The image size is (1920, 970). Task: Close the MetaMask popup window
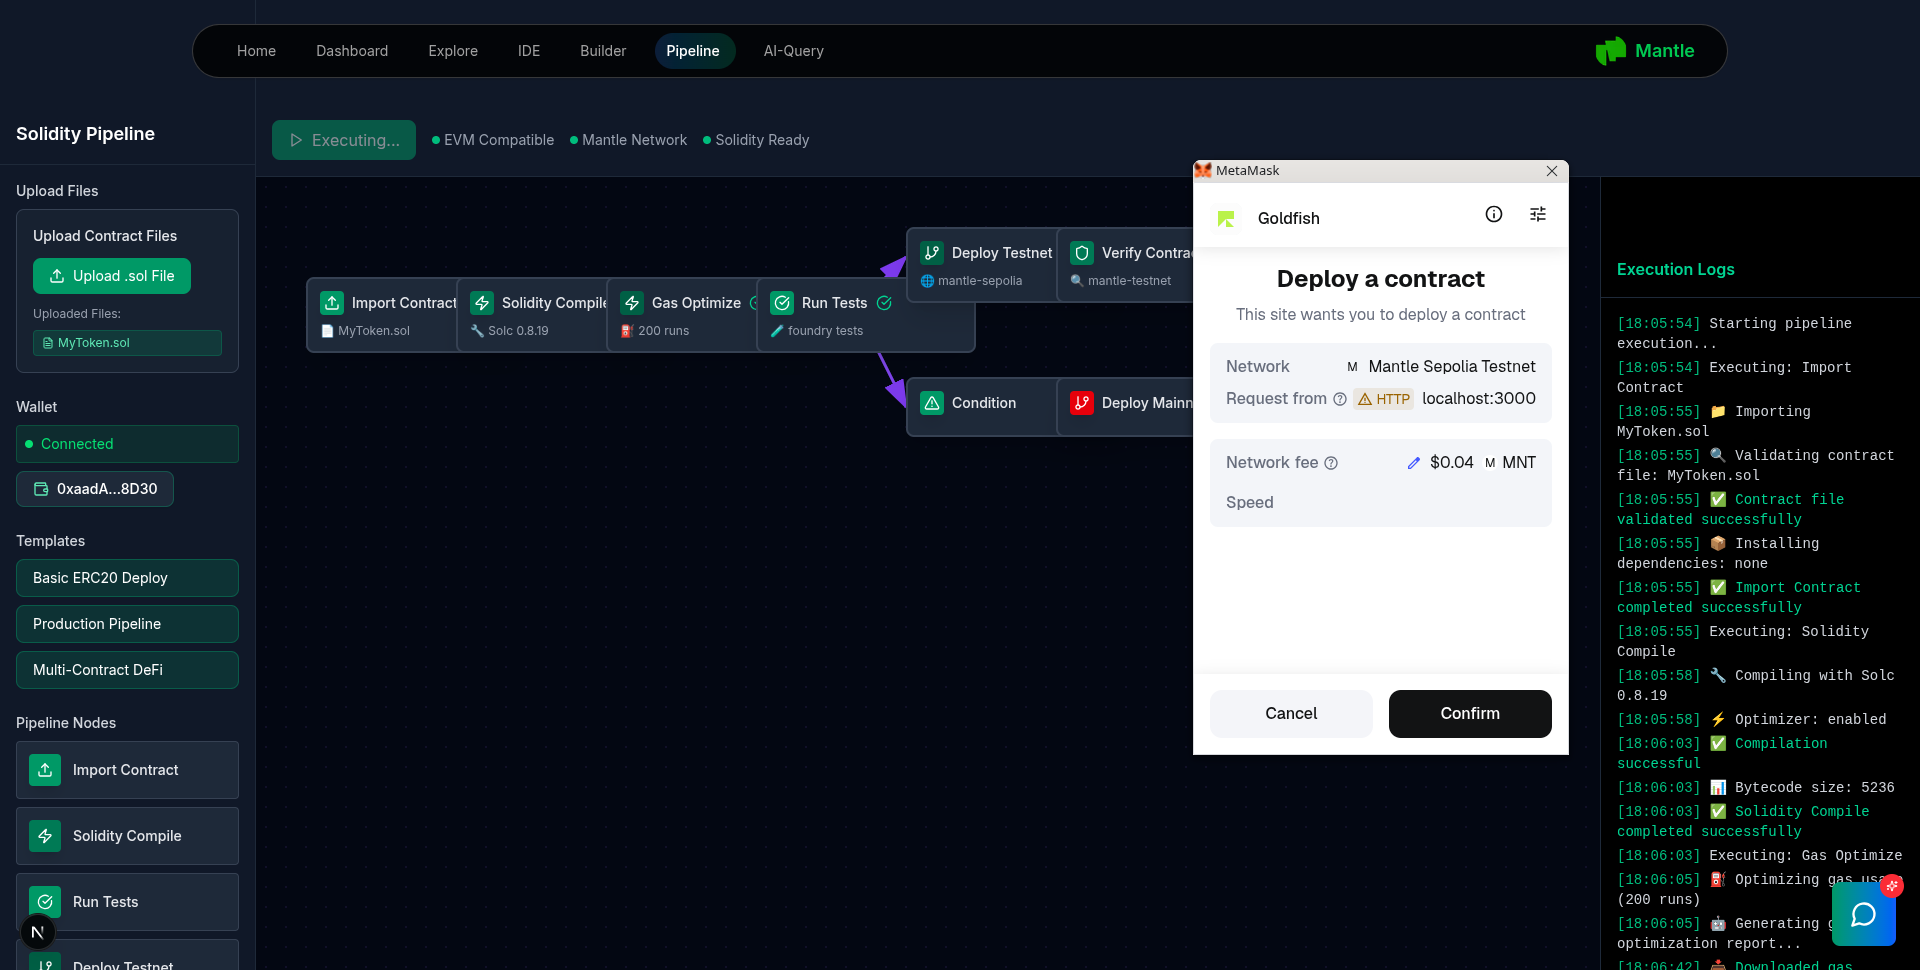click(1551, 171)
